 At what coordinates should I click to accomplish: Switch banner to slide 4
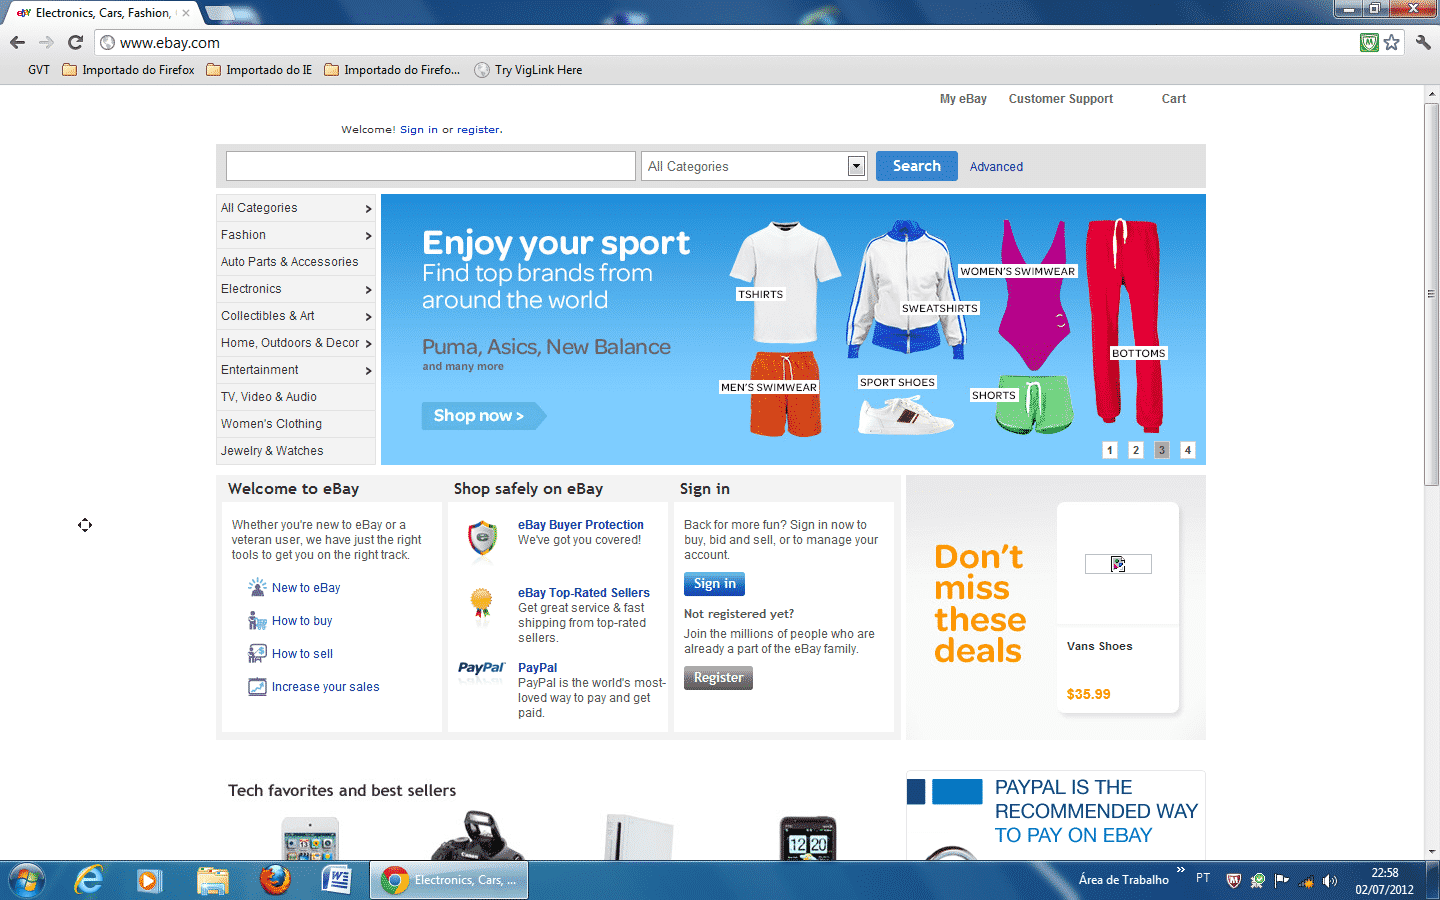pyautogui.click(x=1188, y=450)
